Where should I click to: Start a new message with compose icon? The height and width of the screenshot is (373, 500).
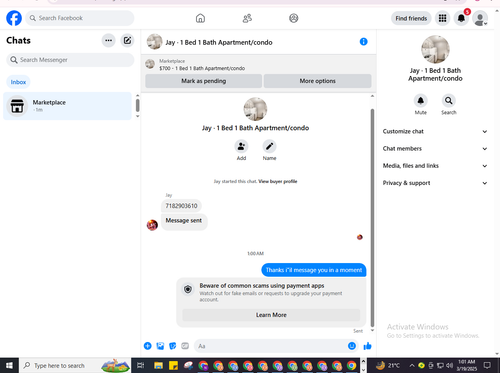click(127, 41)
